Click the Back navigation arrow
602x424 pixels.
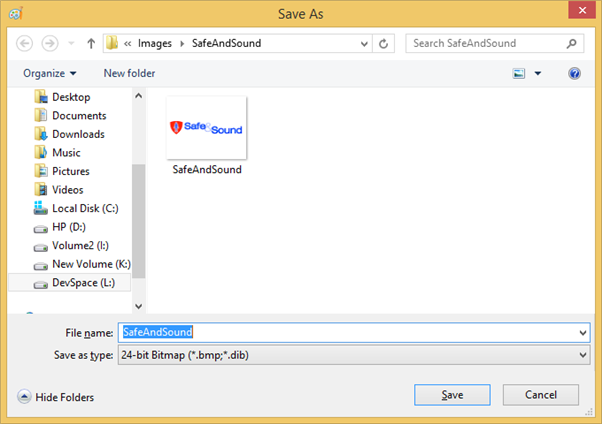pos(24,44)
